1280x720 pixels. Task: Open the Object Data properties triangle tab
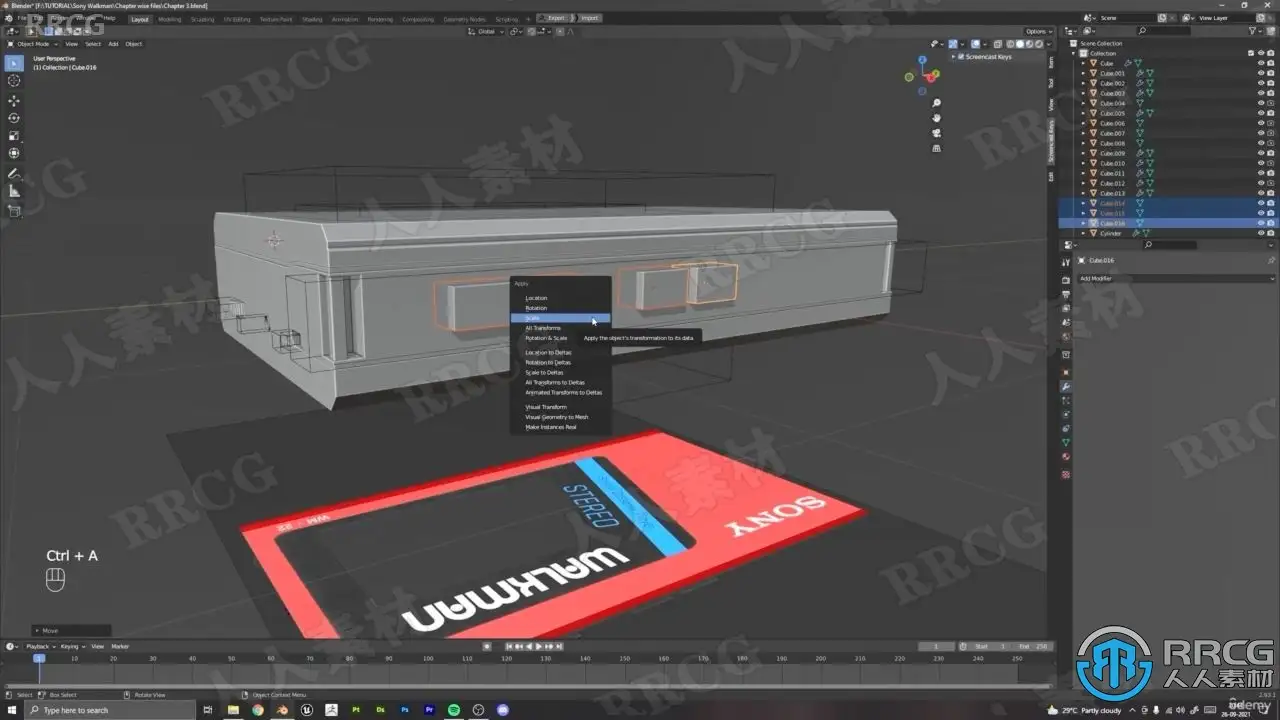tap(1066, 442)
